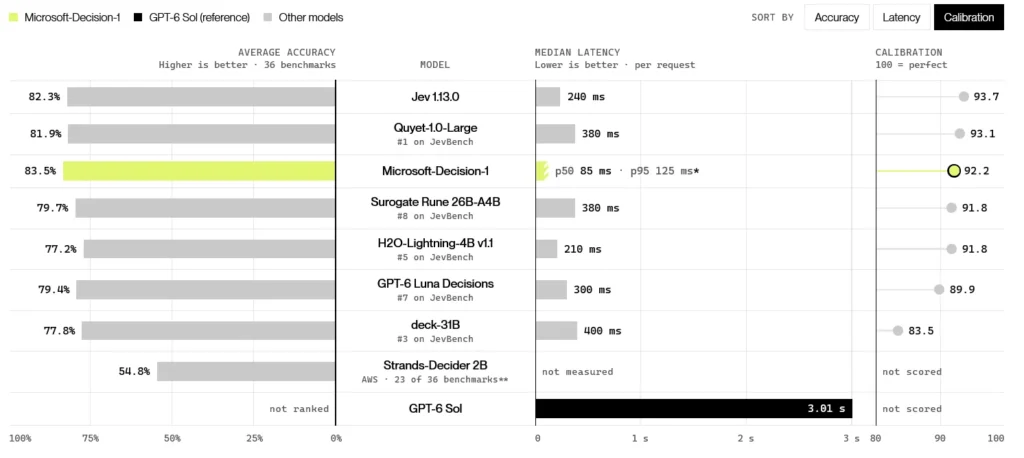Sort the chart by Accuracy
The width and height of the screenshot is (1024, 458).
click(837, 18)
